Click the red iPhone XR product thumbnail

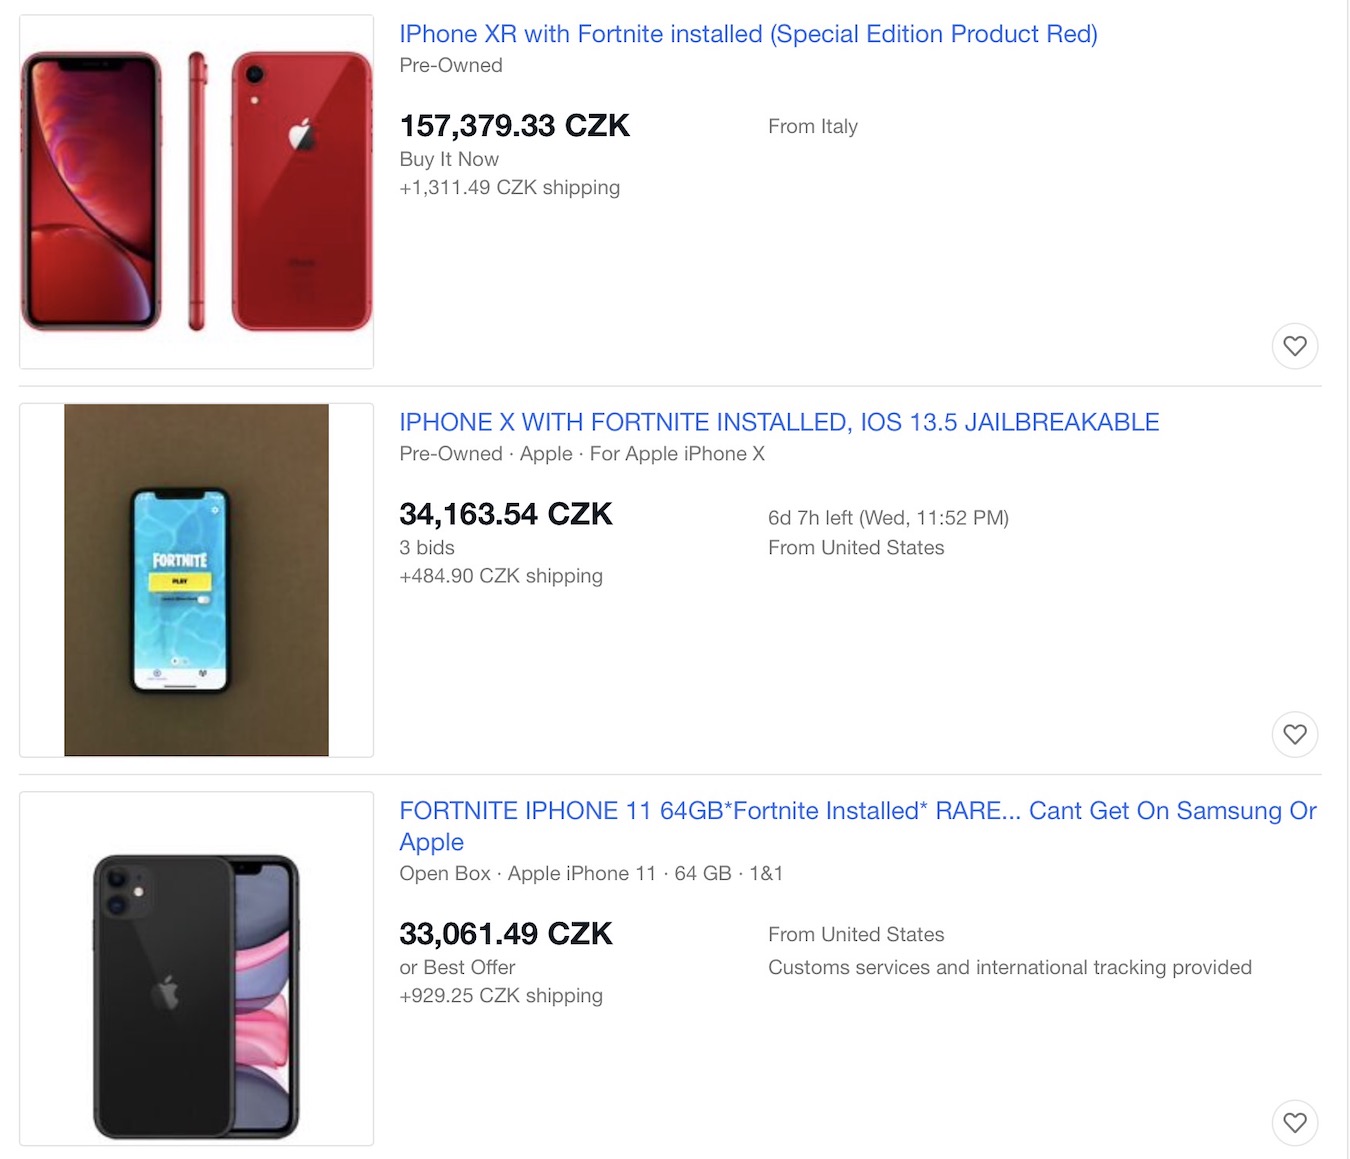tap(197, 191)
